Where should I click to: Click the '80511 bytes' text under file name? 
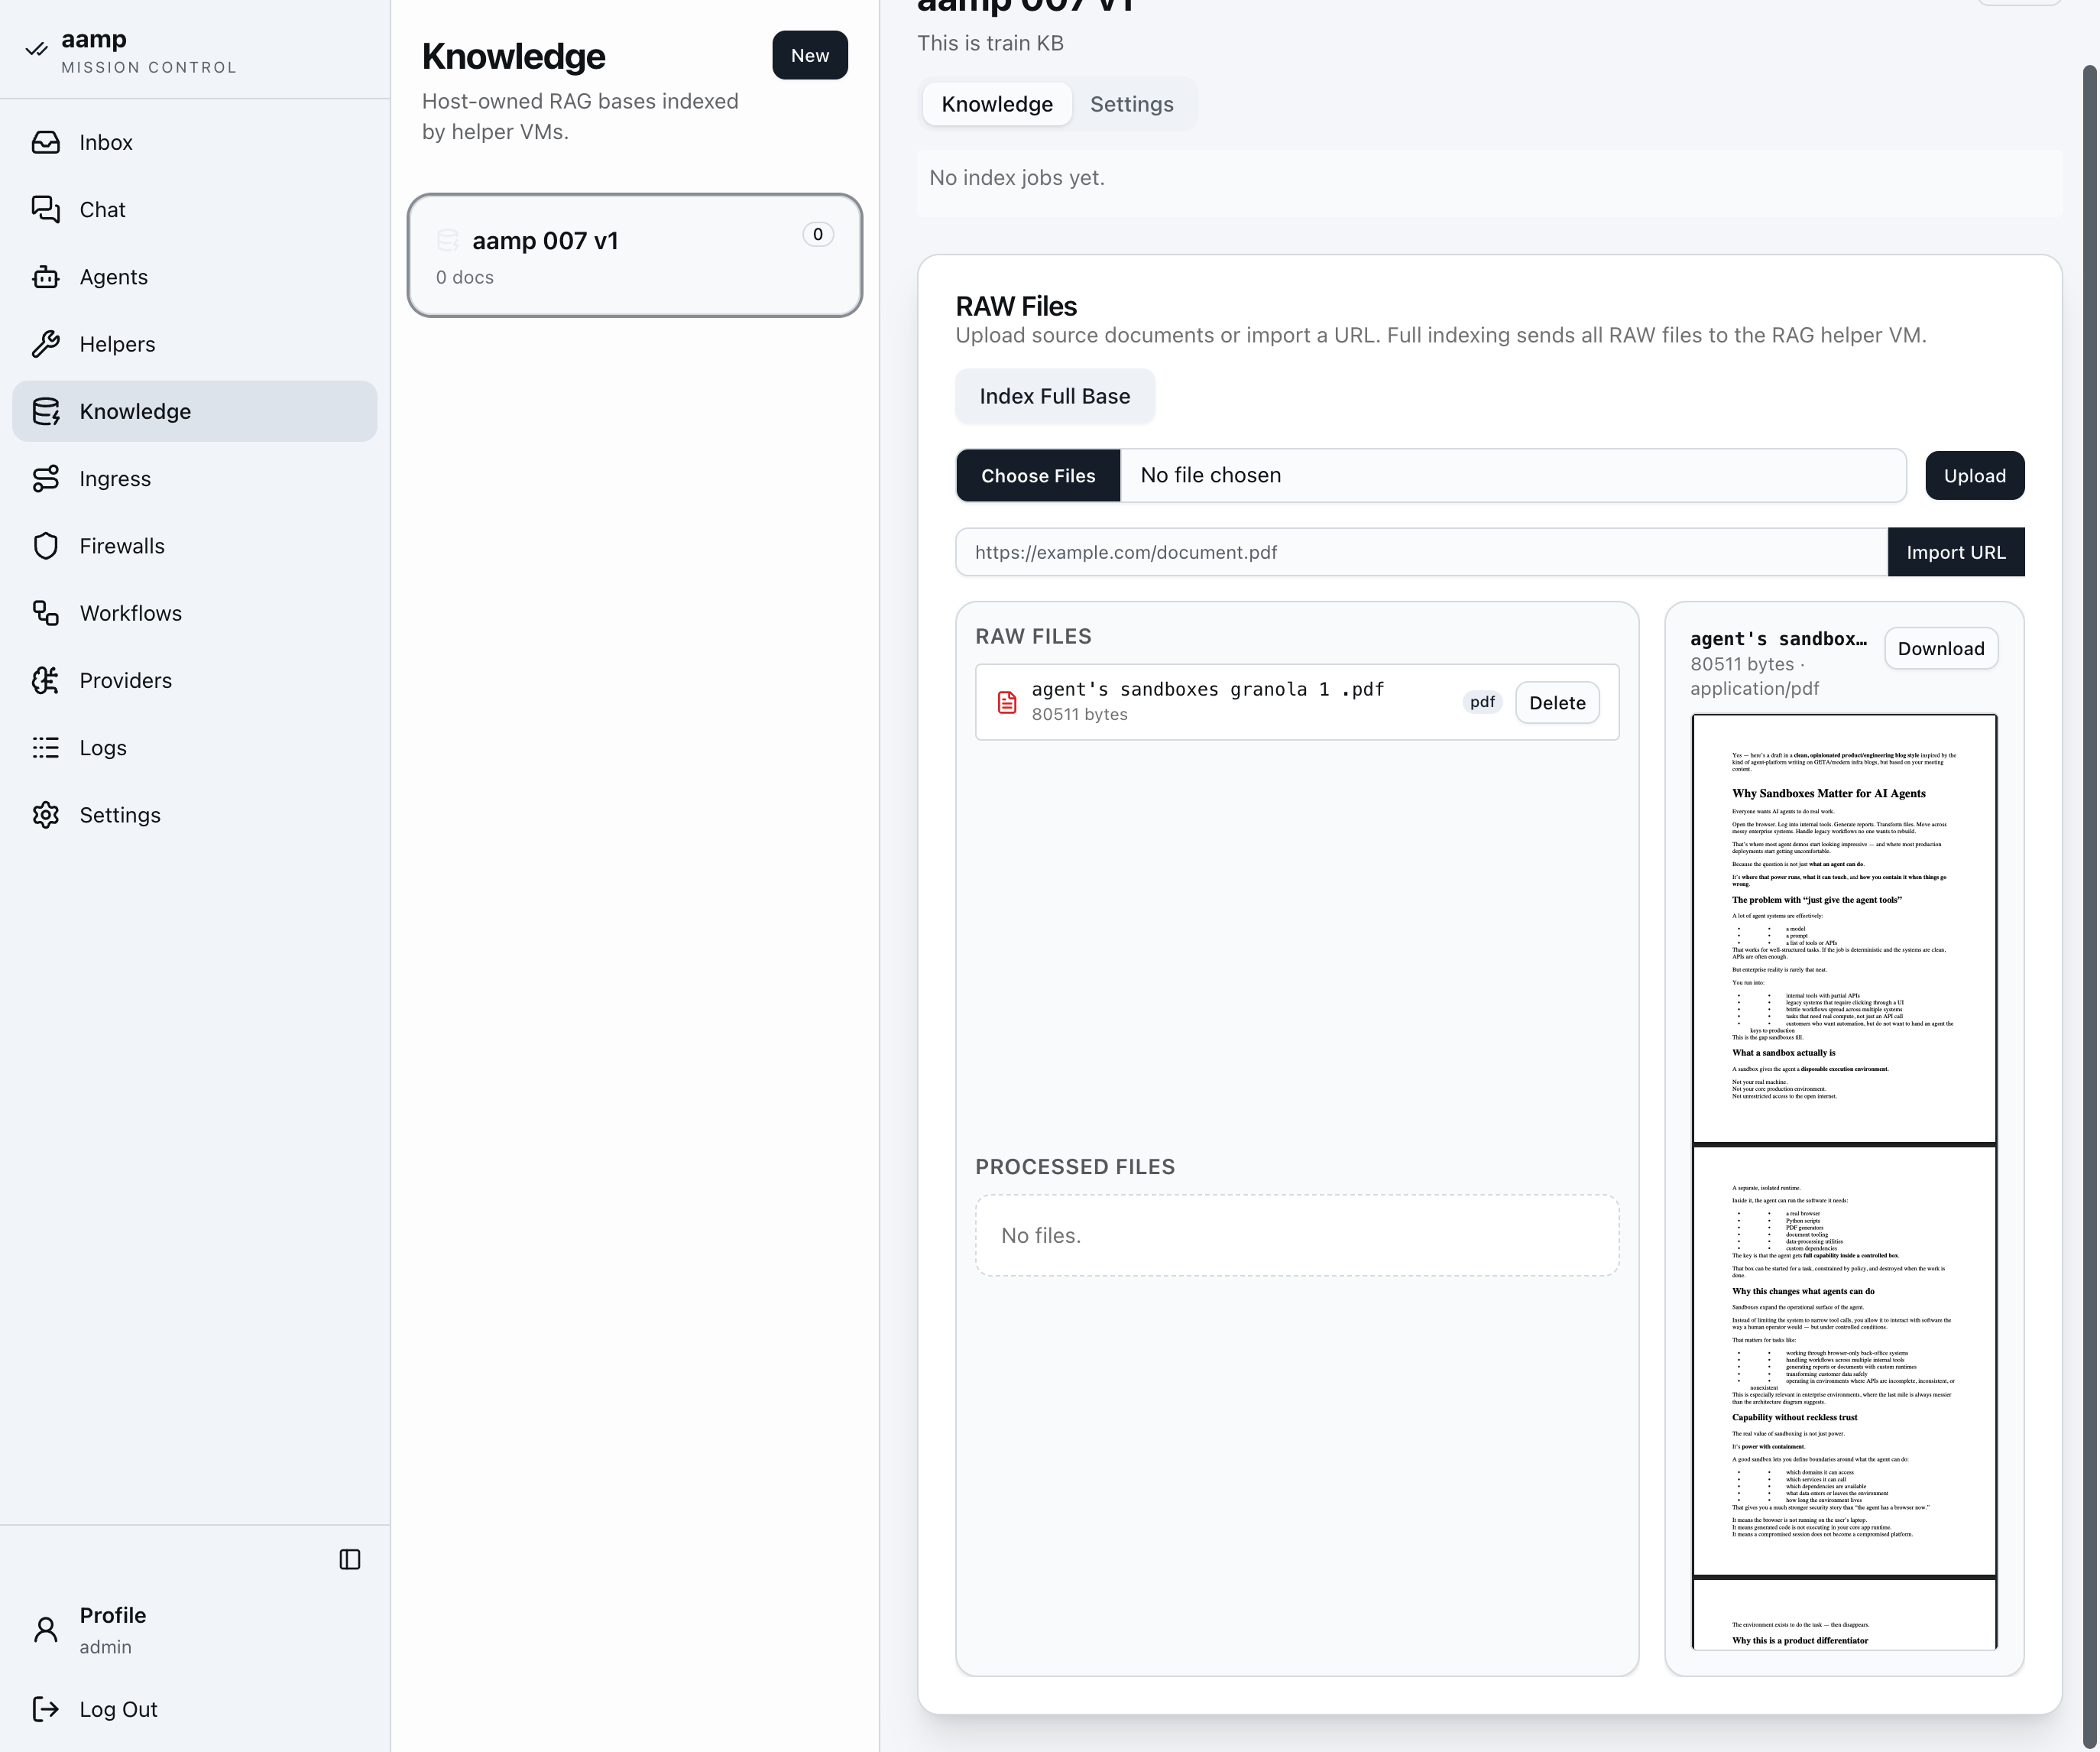click(1079, 714)
